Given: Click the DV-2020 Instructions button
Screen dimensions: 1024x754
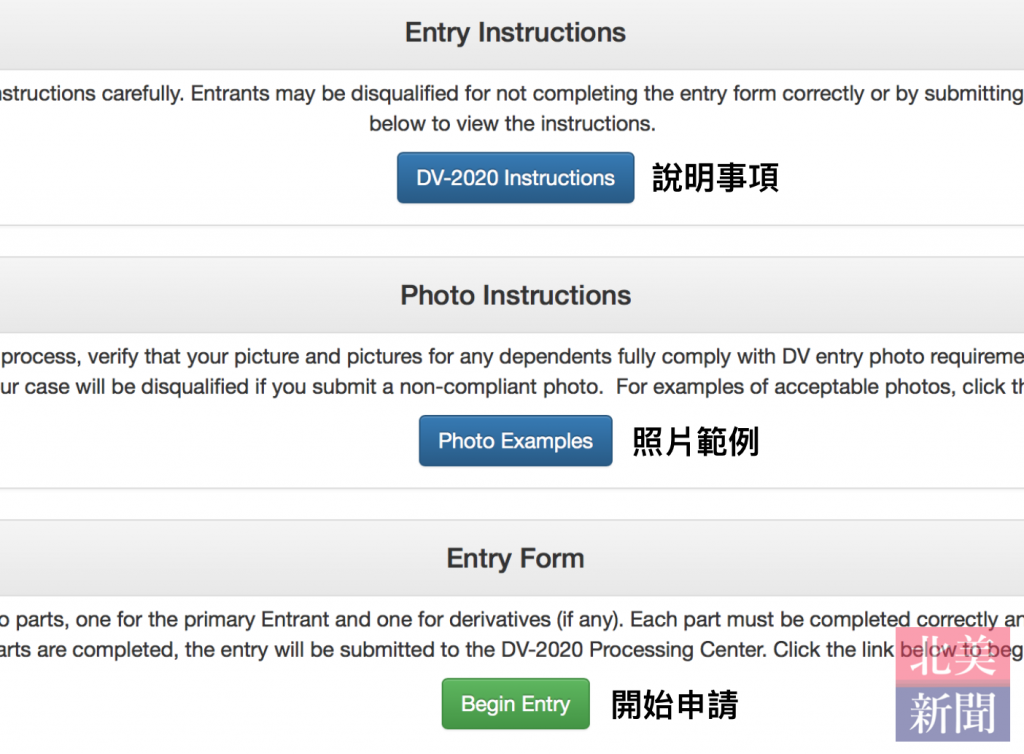Looking at the screenshot, I should tap(515, 178).
